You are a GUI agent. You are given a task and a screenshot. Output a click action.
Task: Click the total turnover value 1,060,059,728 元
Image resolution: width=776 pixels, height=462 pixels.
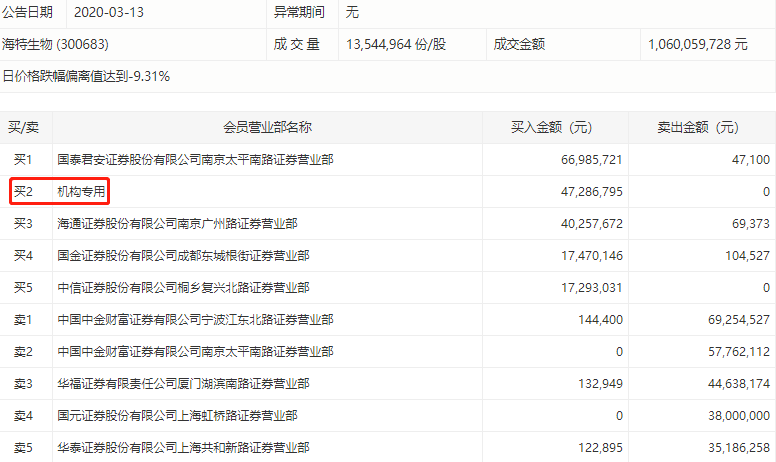pos(698,45)
